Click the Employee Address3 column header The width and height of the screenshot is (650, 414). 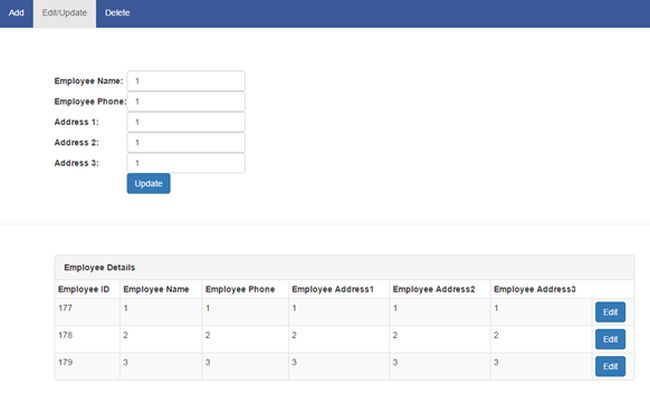tap(535, 289)
